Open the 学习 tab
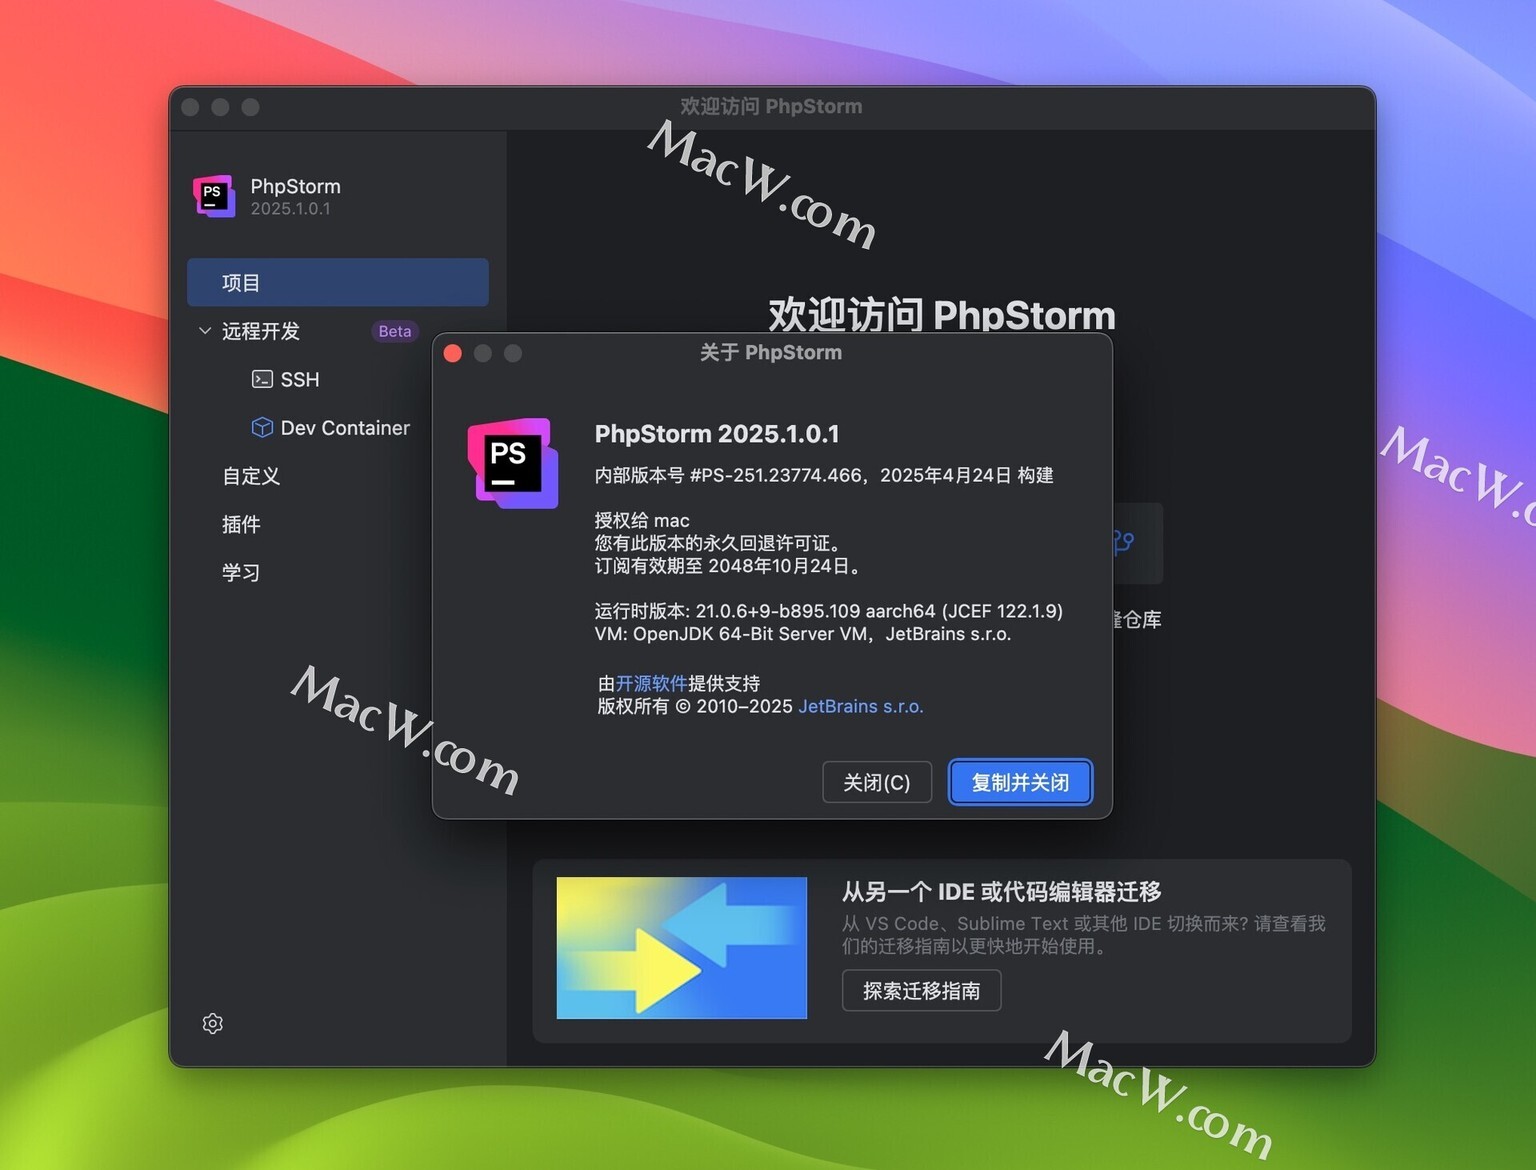 241,572
